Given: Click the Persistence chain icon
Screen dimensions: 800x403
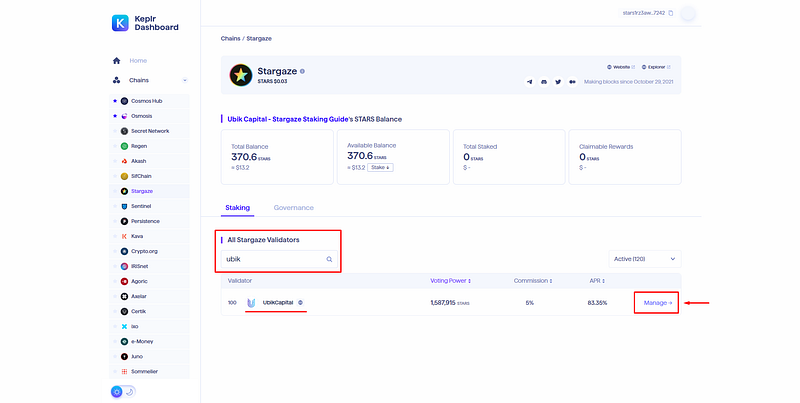Looking at the screenshot, I should [124, 221].
